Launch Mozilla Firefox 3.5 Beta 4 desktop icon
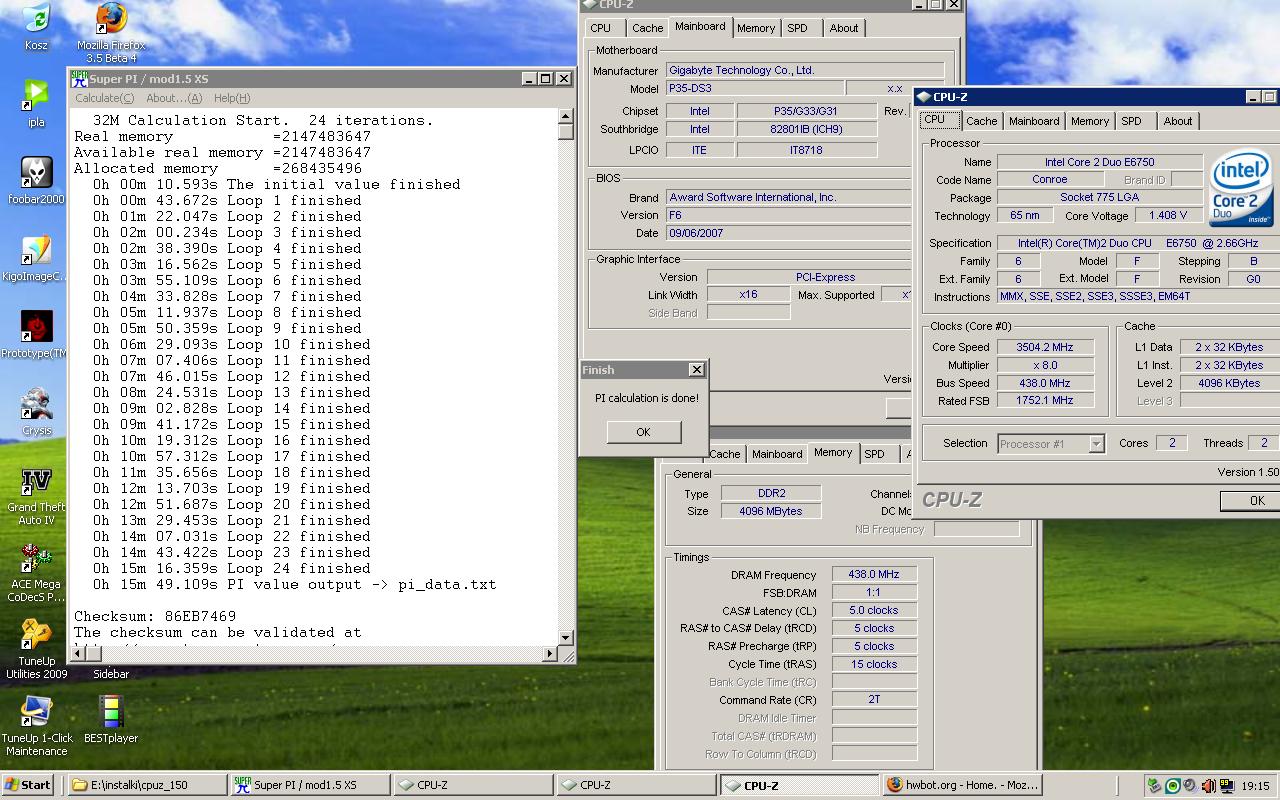The image size is (1280, 800). point(111,32)
